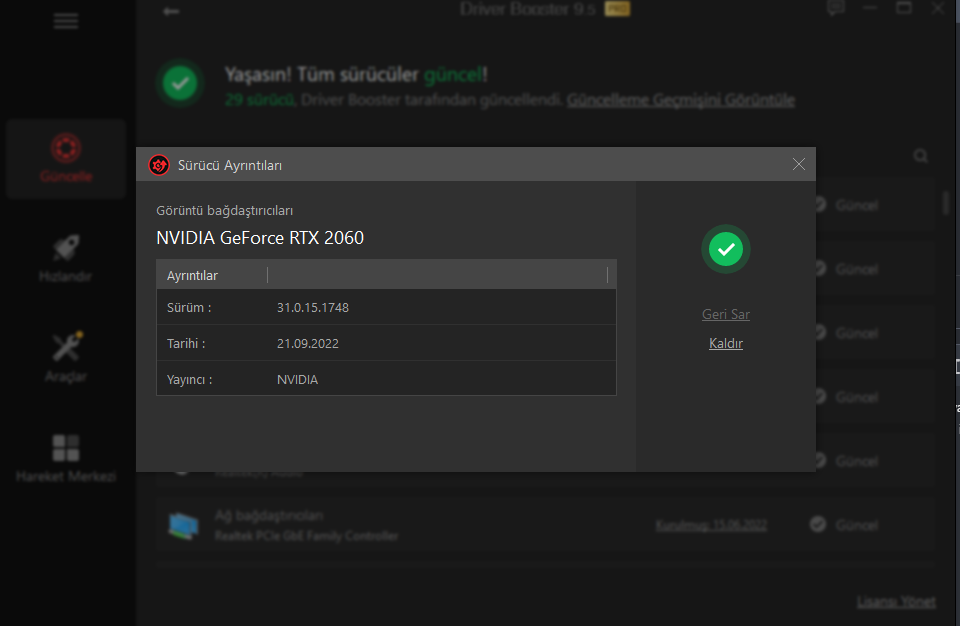Maximize the Driver Booster window
960x626 pixels.
tap(904, 8)
